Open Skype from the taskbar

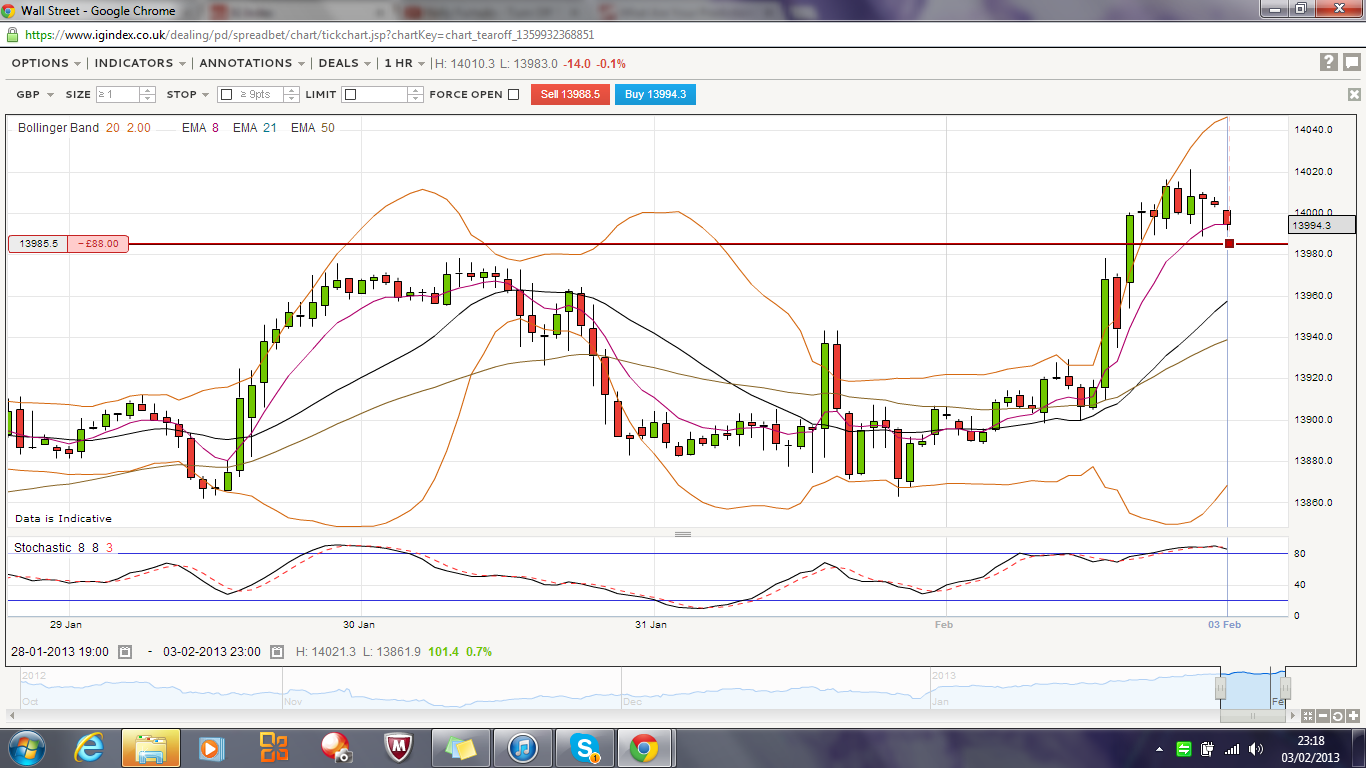(x=583, y=747)
